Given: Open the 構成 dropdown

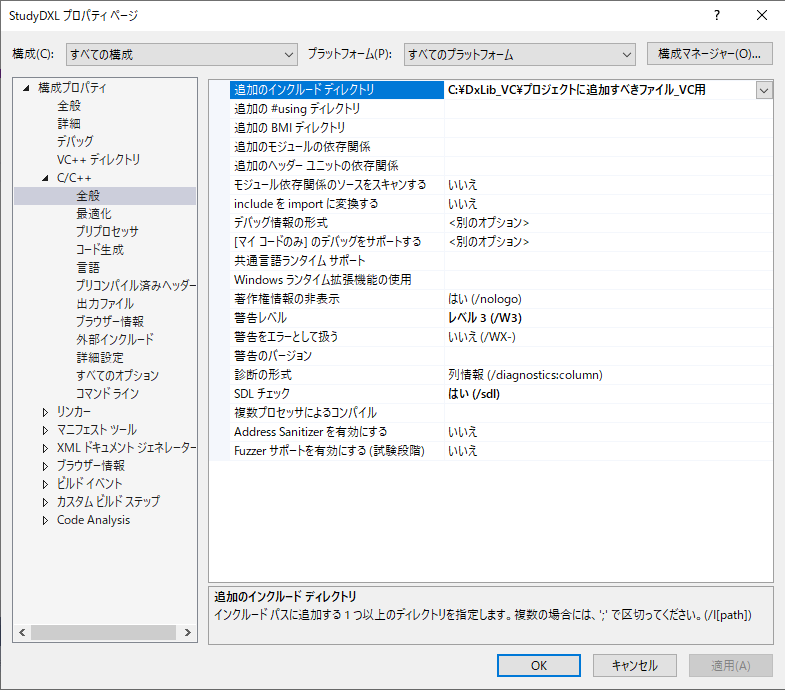Looking at the screenshot, I should (x=181, y=54).
